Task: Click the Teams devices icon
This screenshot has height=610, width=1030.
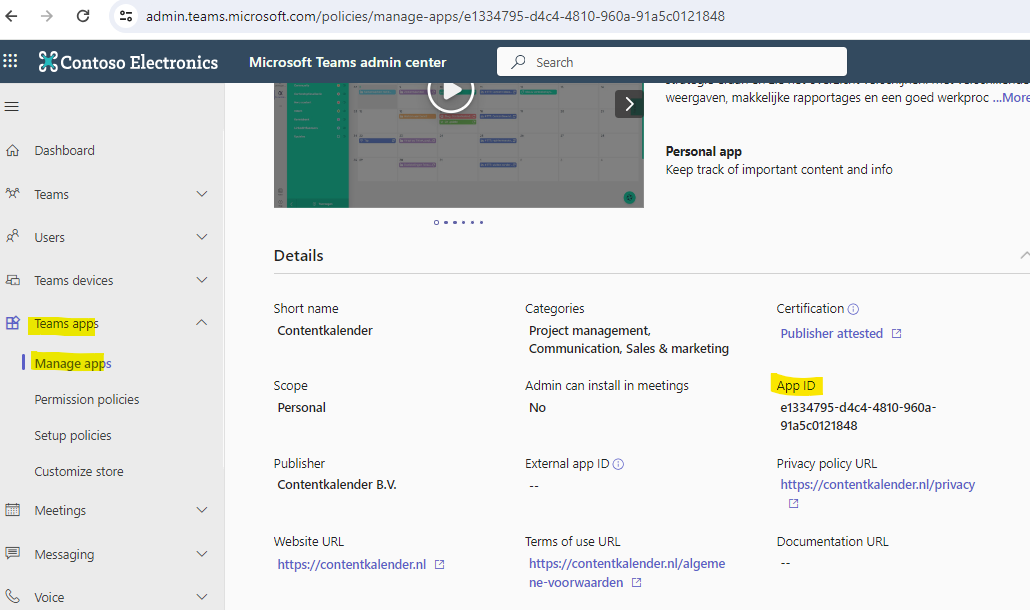Action: click(12, 280)
